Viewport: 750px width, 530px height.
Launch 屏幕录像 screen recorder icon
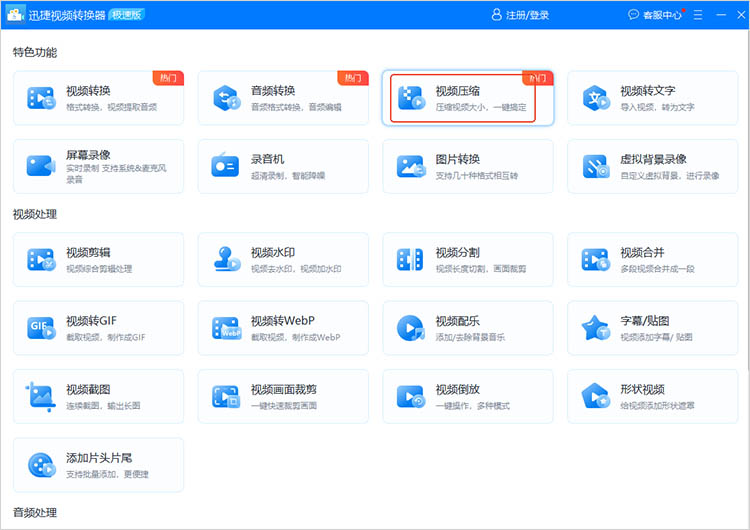pos(41,166)
